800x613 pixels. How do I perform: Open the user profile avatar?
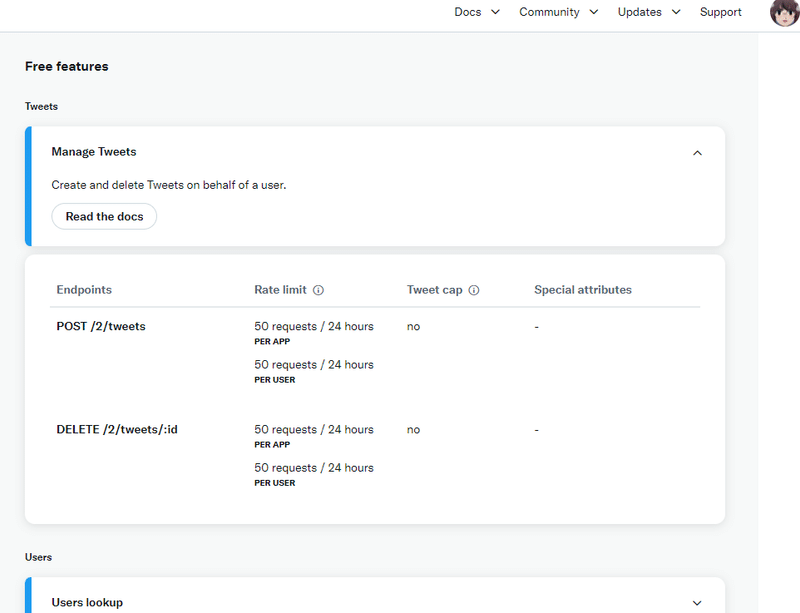[785, 12]
